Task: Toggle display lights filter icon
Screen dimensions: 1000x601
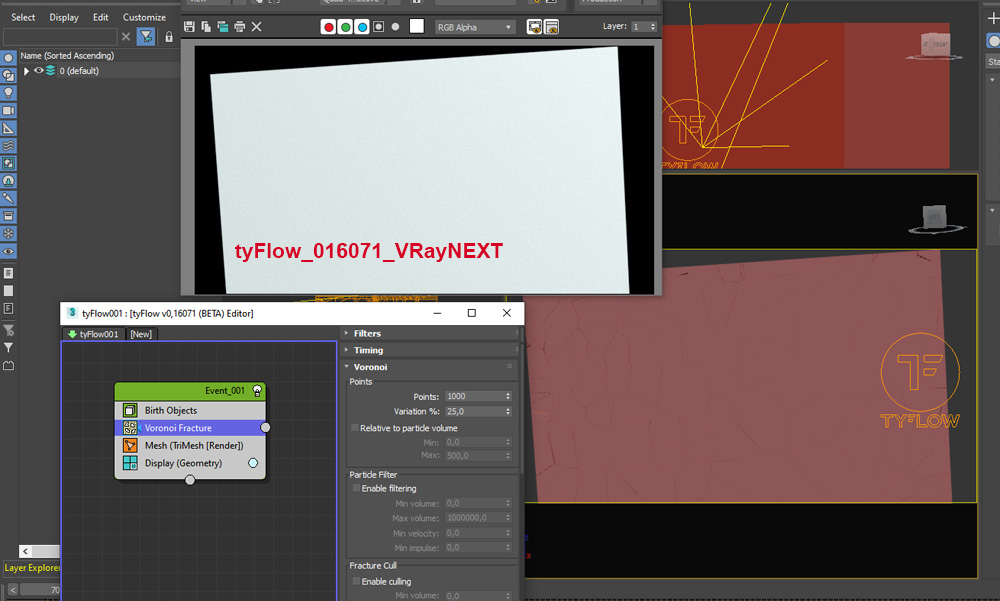Action: (8, 93)
